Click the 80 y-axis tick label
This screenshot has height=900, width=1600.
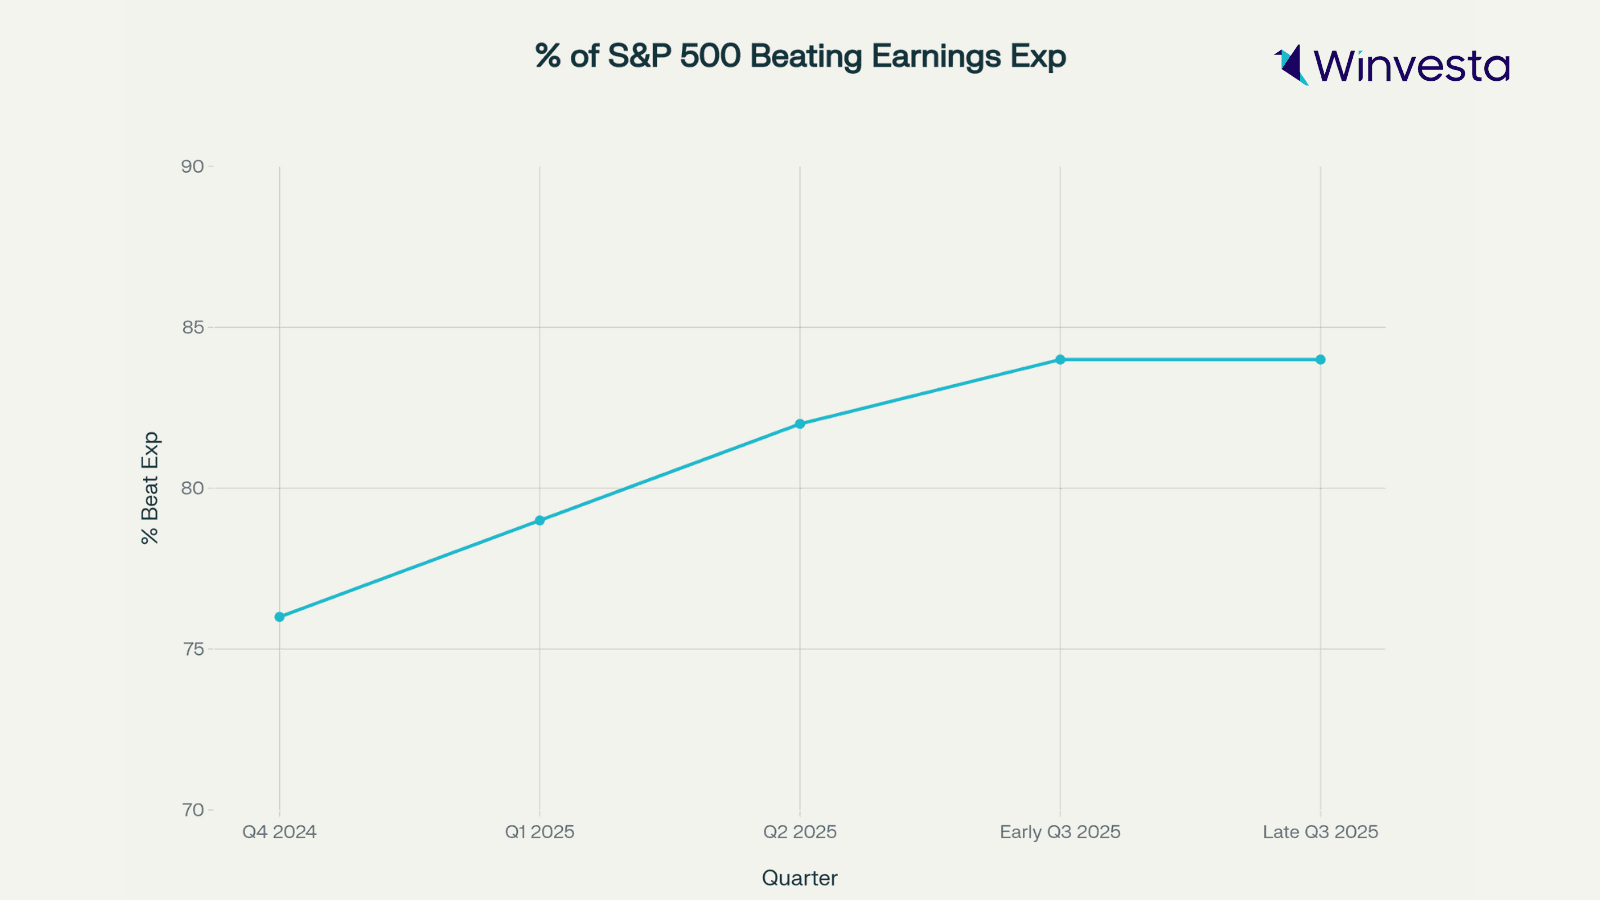(x=192, y=489)
